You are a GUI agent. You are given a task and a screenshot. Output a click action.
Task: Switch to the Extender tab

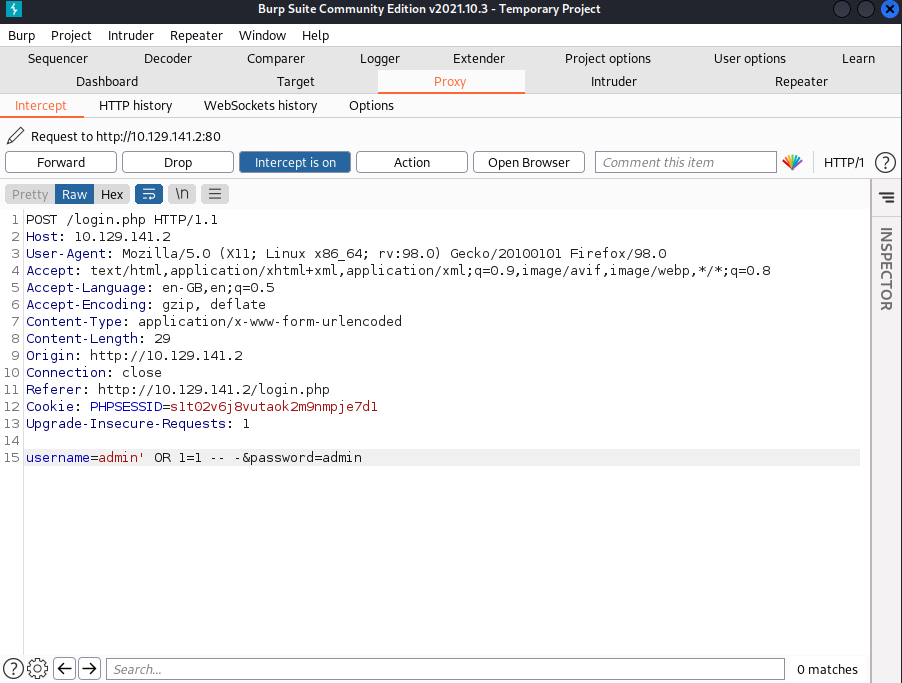pos(479,59)
